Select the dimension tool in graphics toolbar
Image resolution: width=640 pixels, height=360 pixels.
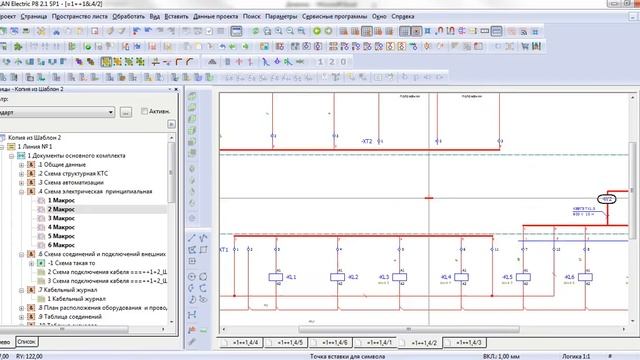192,314
